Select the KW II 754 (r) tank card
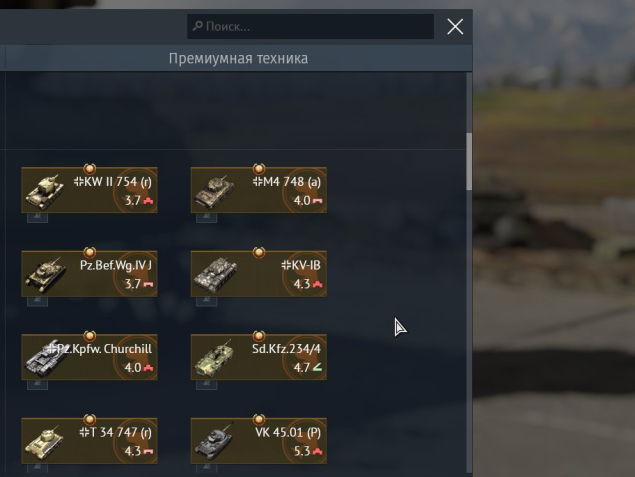The height and width of the screenshot is (477, 635). click(89, 190)
